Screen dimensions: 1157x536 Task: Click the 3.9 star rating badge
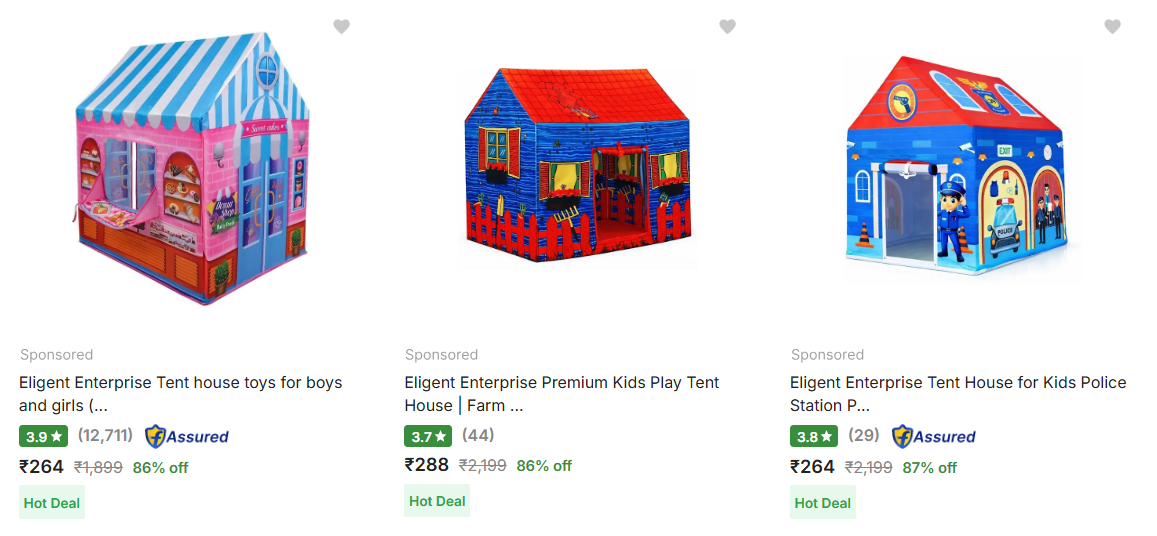(x=44, y=436)
